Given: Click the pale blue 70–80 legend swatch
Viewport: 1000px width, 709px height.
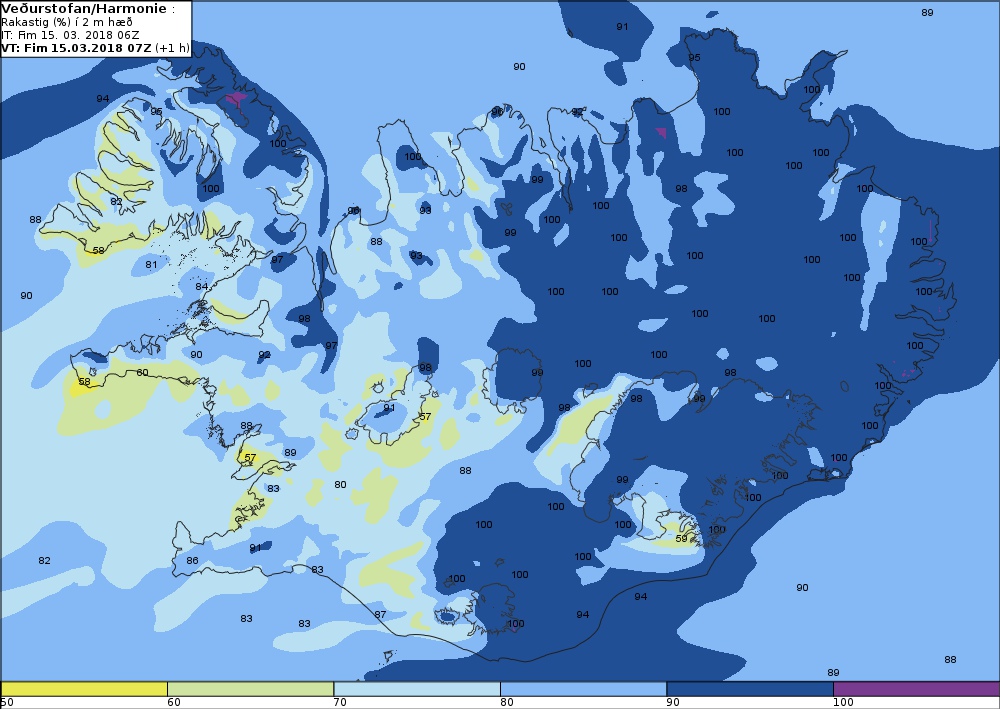Looking at the screenshot, I should pos(417,689).
